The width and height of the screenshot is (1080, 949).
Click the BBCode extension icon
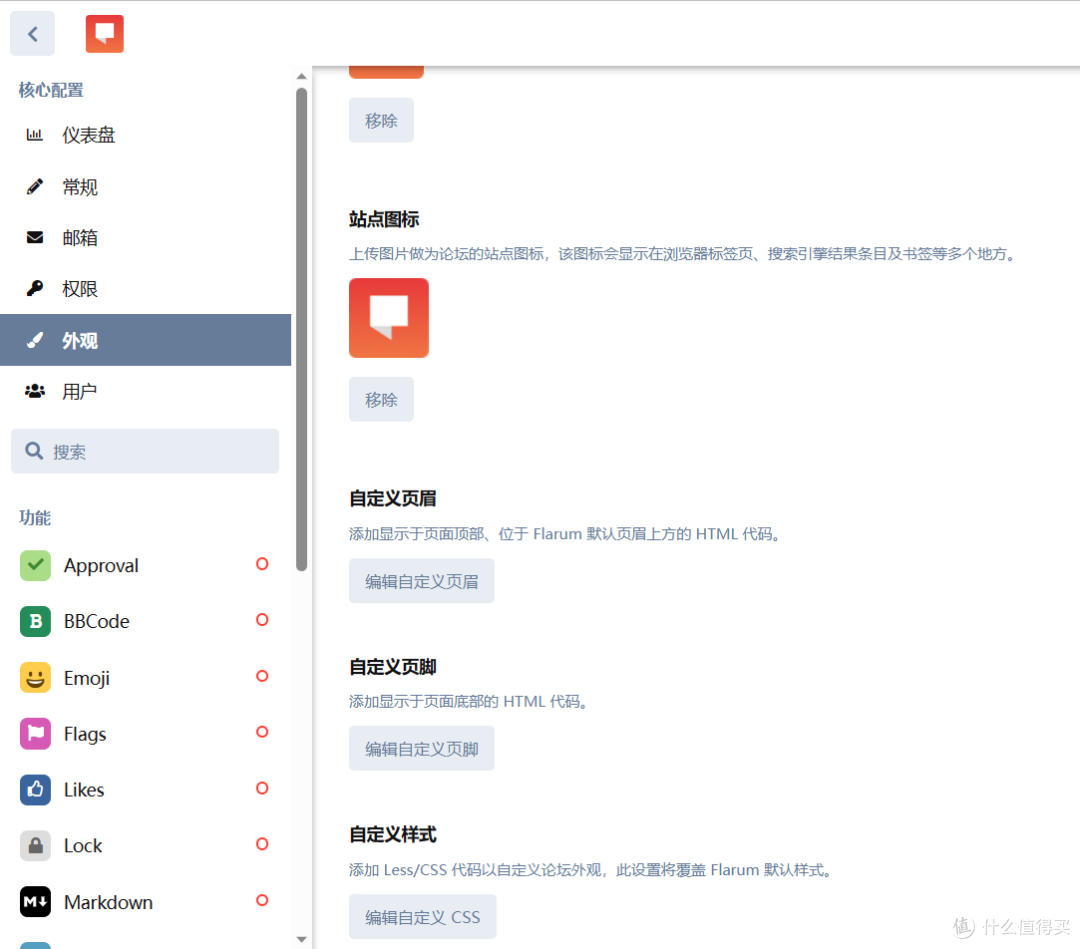(x=35, y=621)
